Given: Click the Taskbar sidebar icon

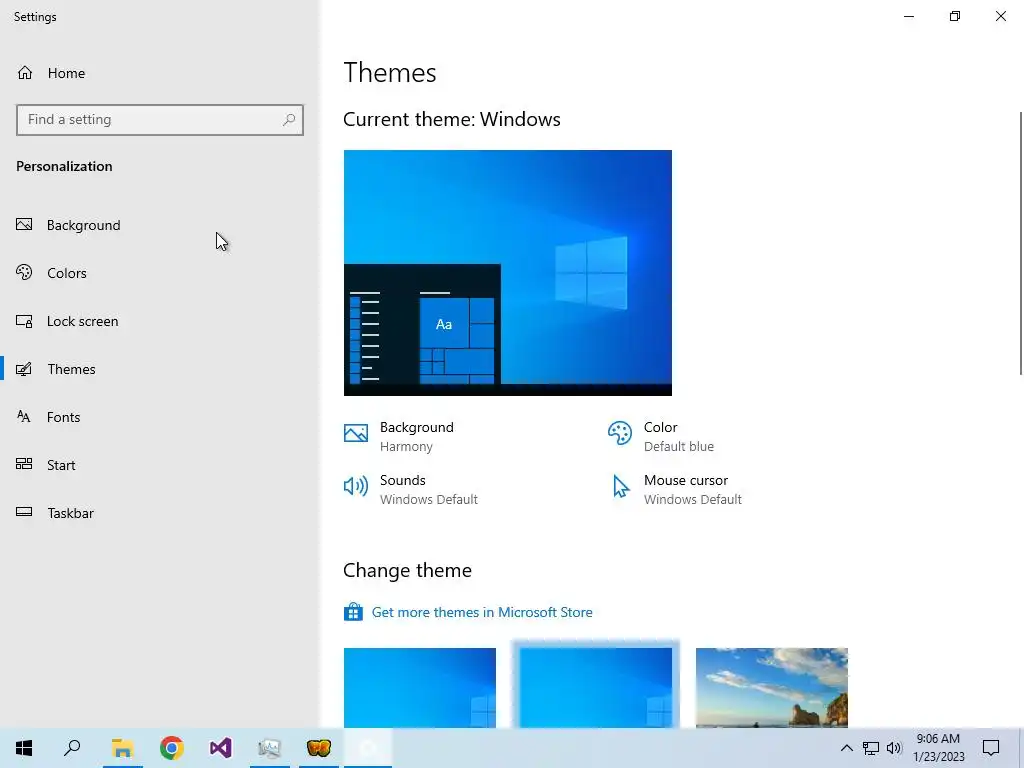Looking at the screenshot, I should click(x=24, y=513).
